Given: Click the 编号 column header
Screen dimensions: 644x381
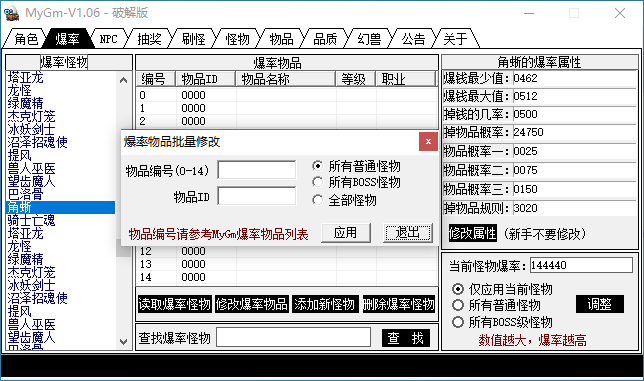Looking at the screenshot, I should coord(156,79).
